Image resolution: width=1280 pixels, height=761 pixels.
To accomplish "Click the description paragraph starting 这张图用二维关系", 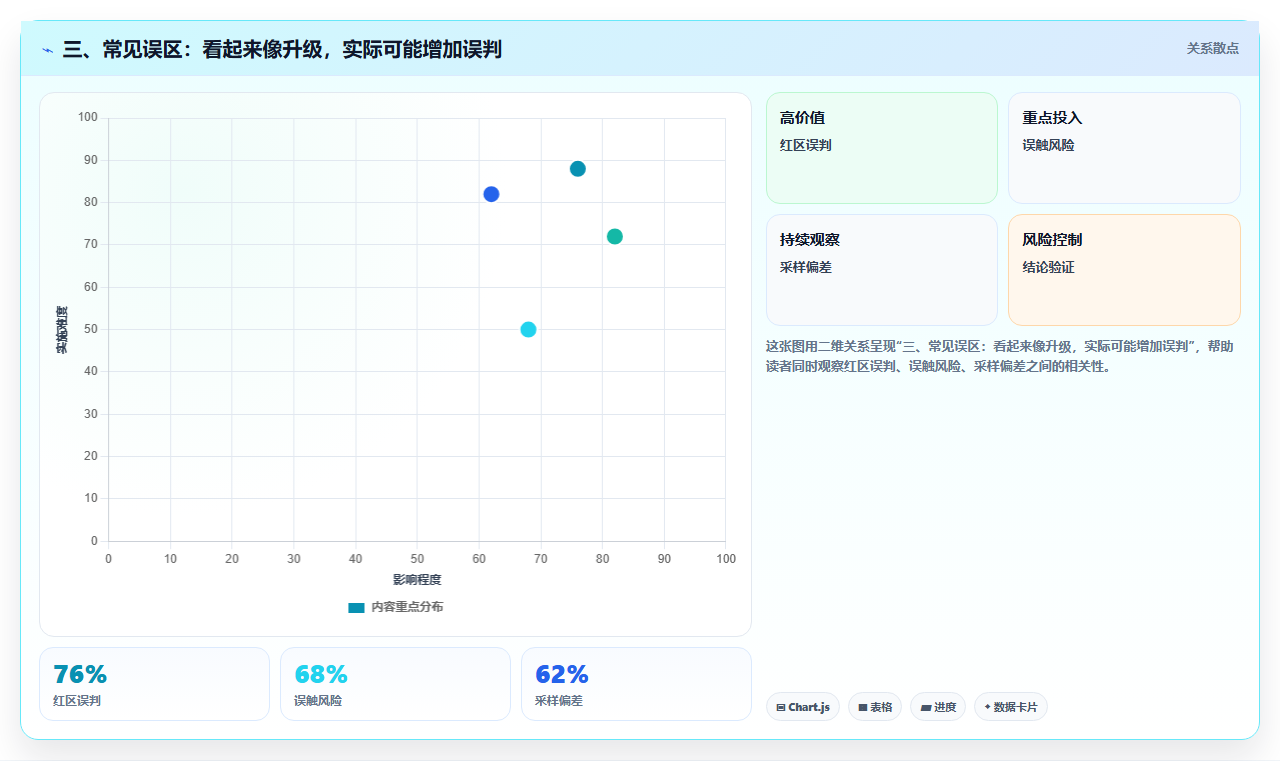I will 1000,356.
